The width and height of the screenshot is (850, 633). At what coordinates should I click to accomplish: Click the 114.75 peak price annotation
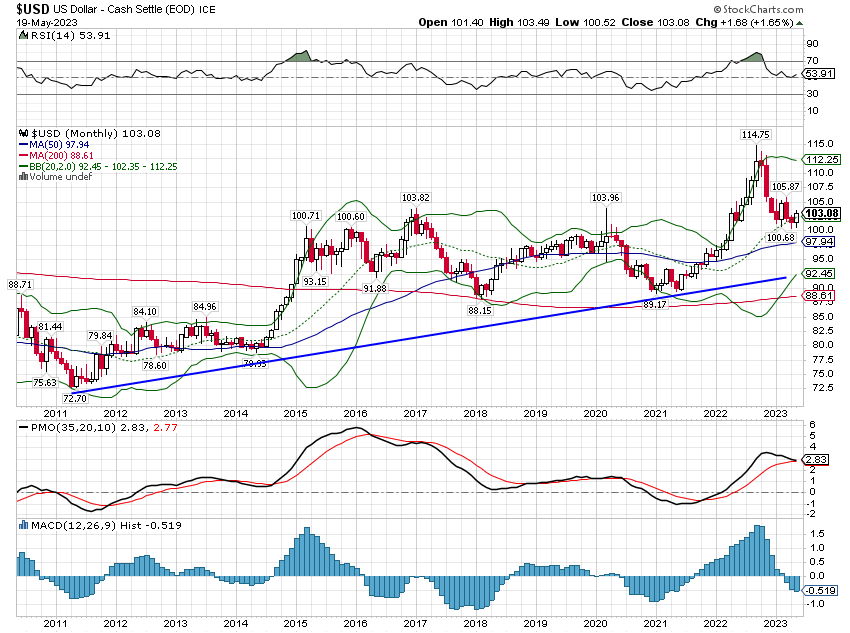point(755,134)
